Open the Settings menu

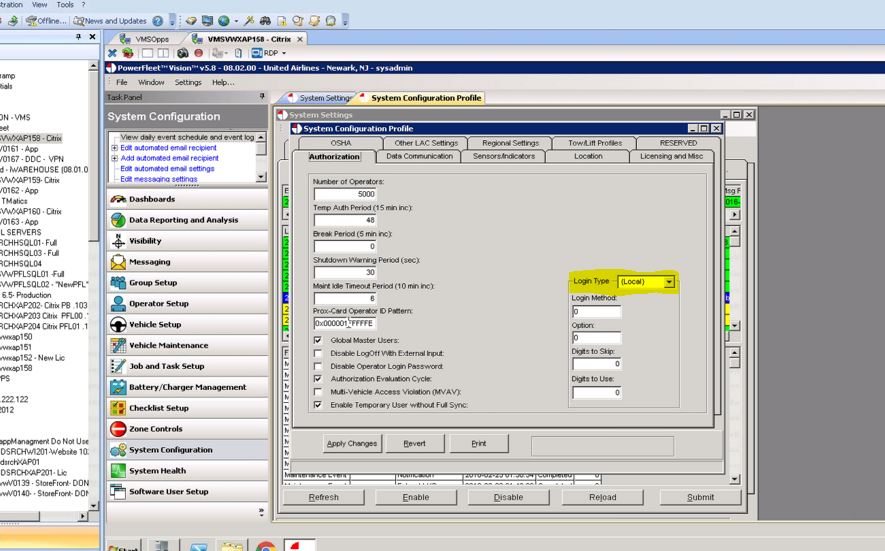(188, 82)
